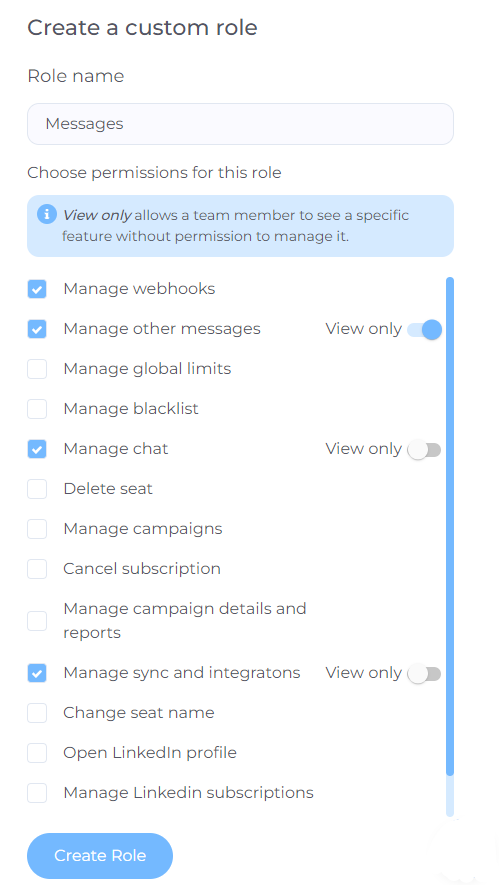Tick the Change seat name checkbox

coord(37,713)
